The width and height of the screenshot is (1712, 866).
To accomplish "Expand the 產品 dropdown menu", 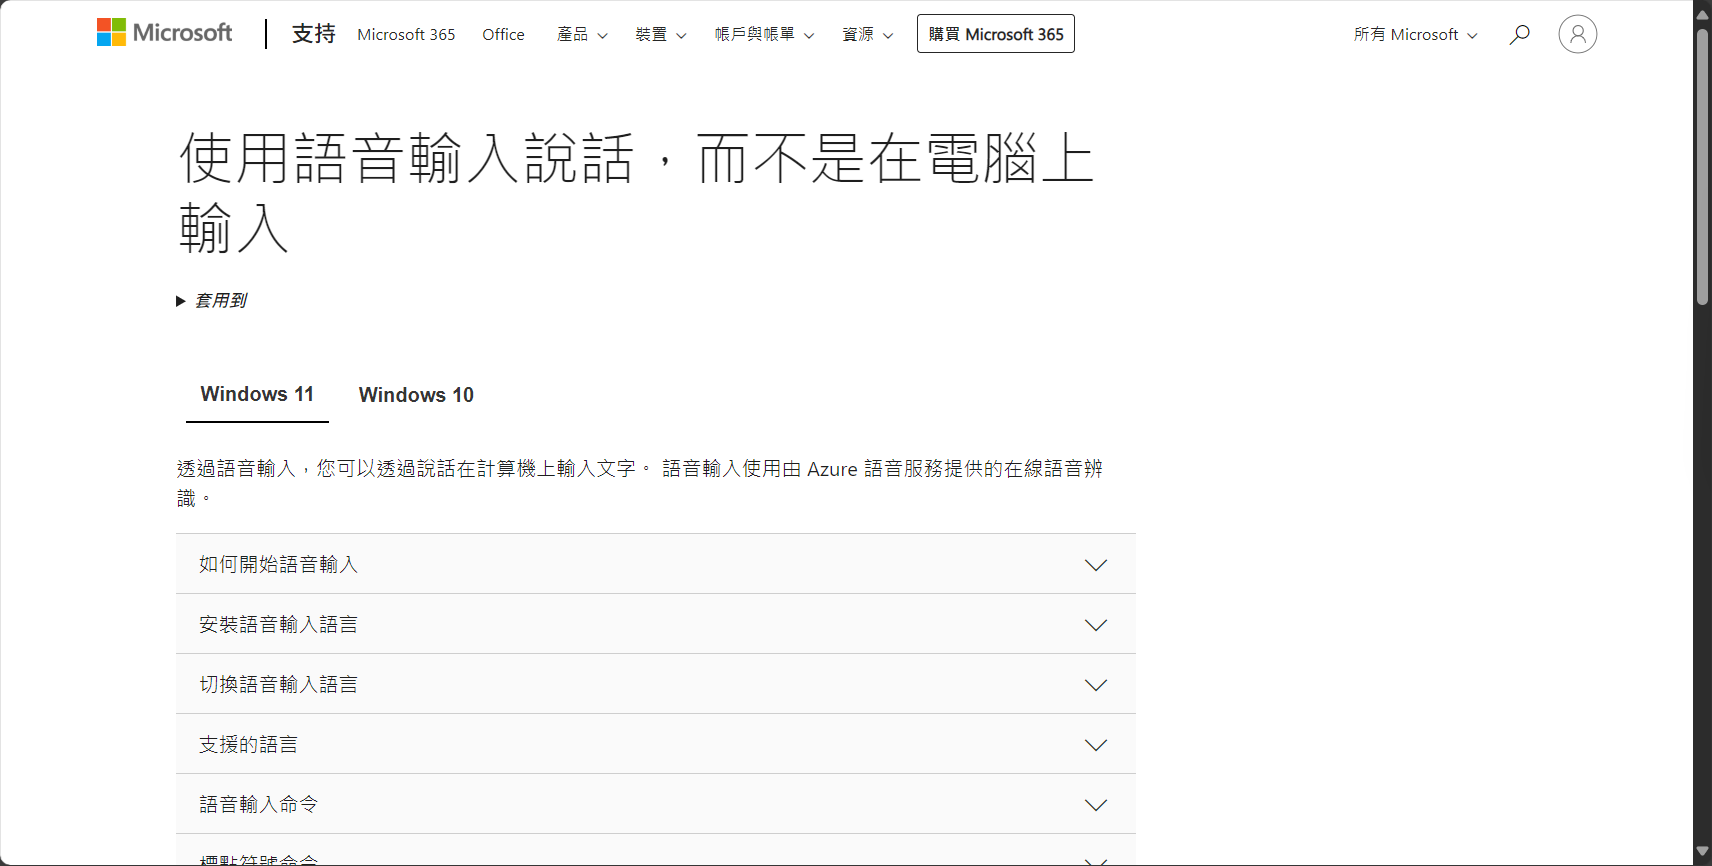I will [582, 34].
